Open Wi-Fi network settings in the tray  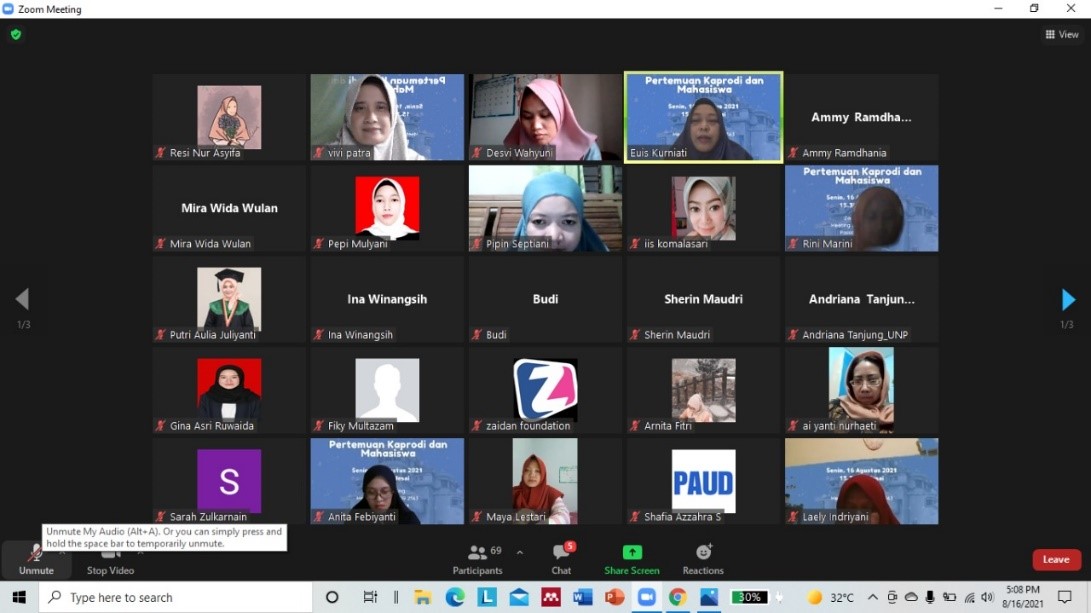[x=969, y=597]
